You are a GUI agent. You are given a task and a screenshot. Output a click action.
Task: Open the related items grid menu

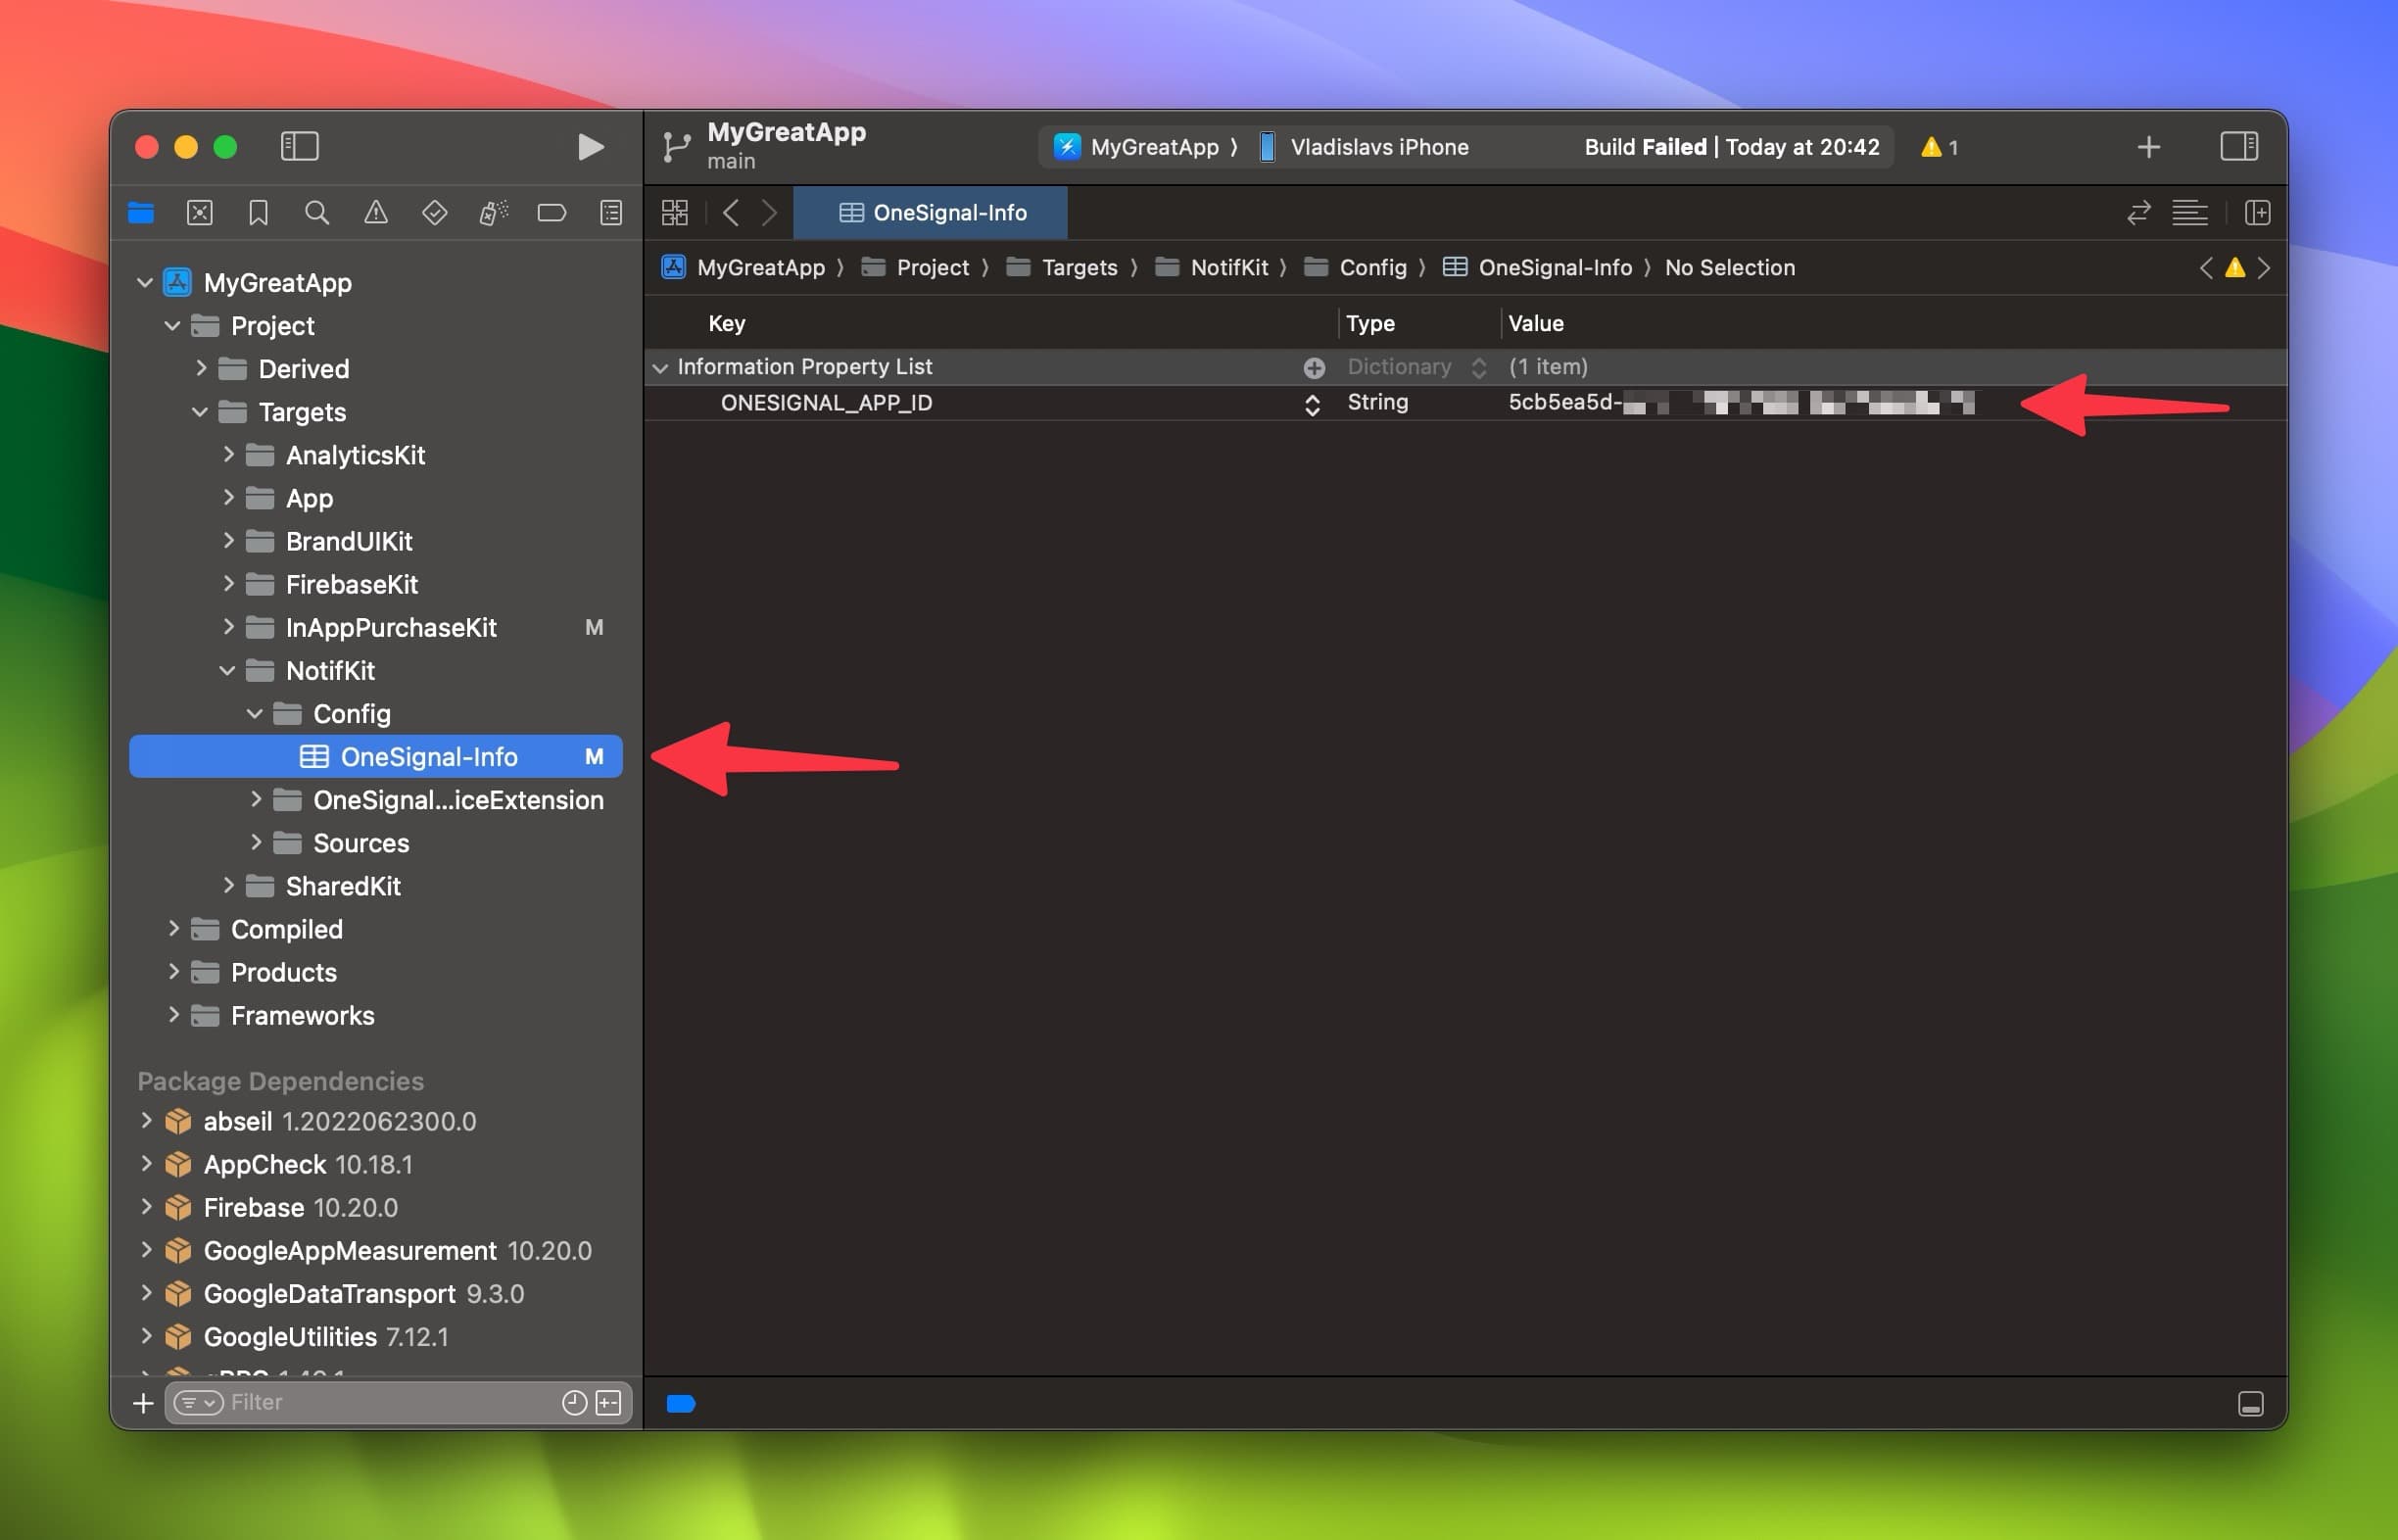tap(675, 212)
